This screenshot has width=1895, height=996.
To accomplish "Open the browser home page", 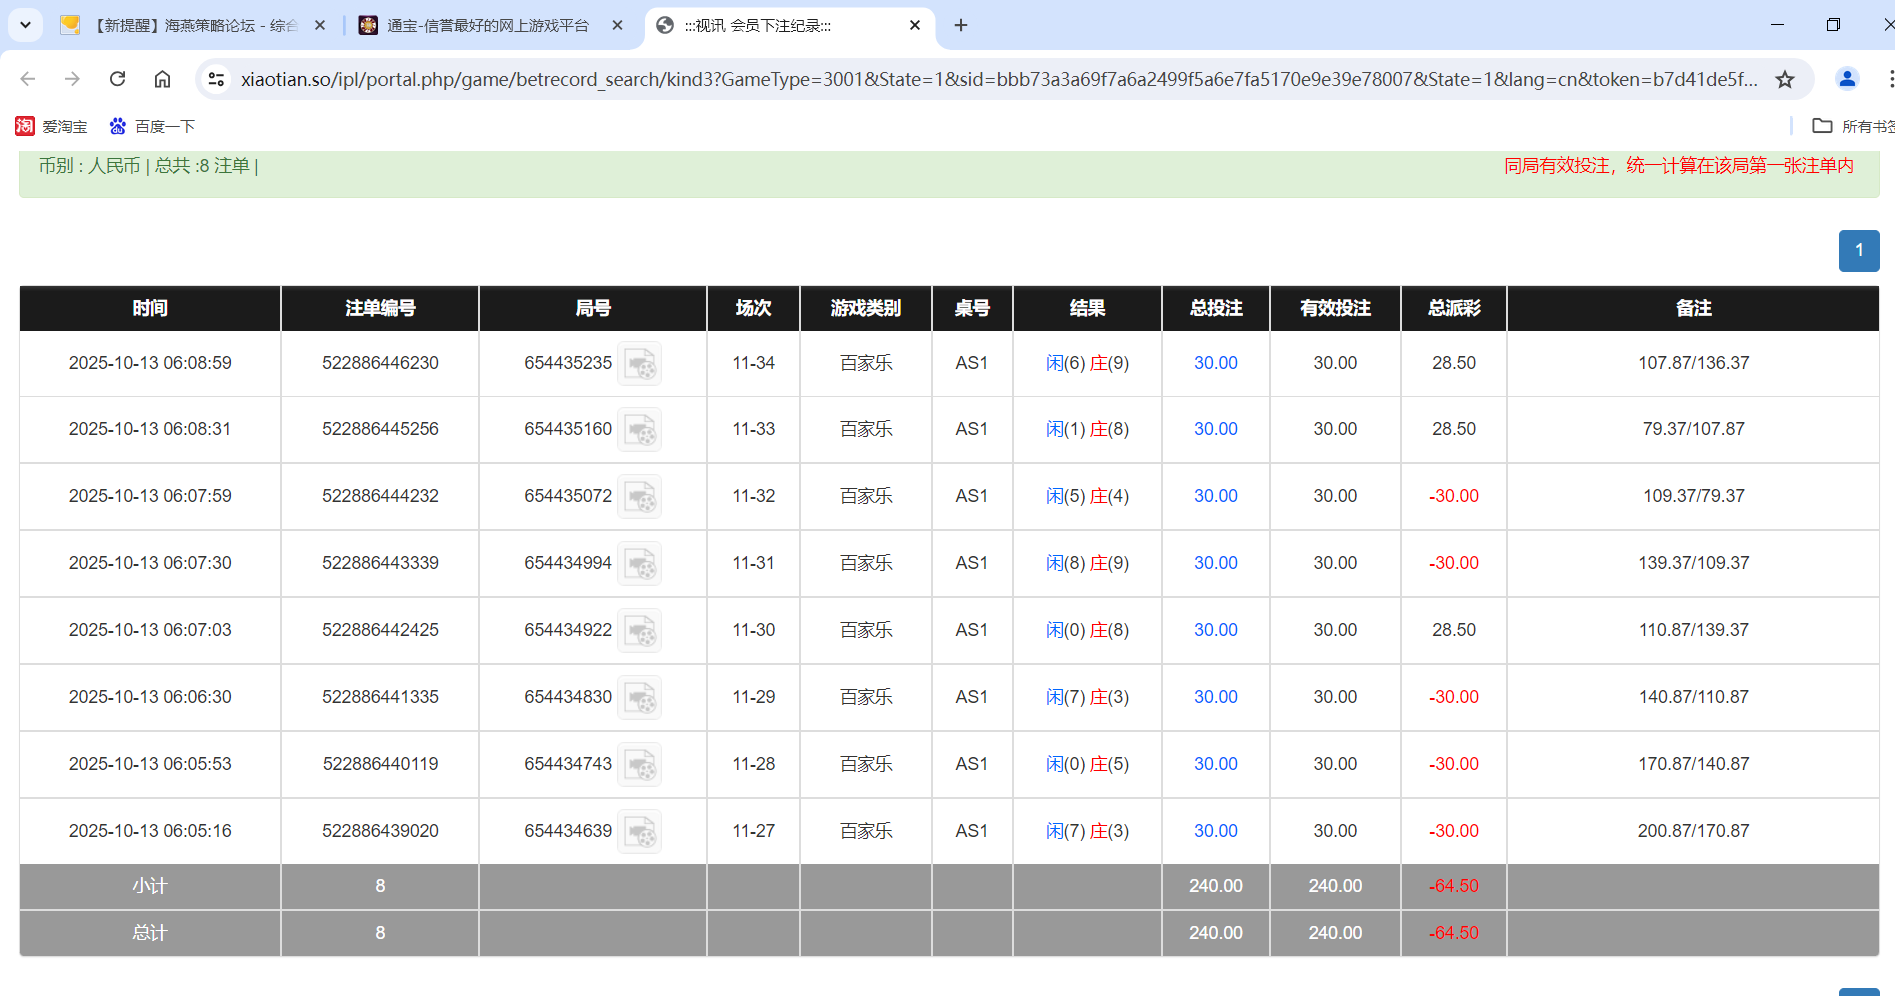I will coord(162,79).
